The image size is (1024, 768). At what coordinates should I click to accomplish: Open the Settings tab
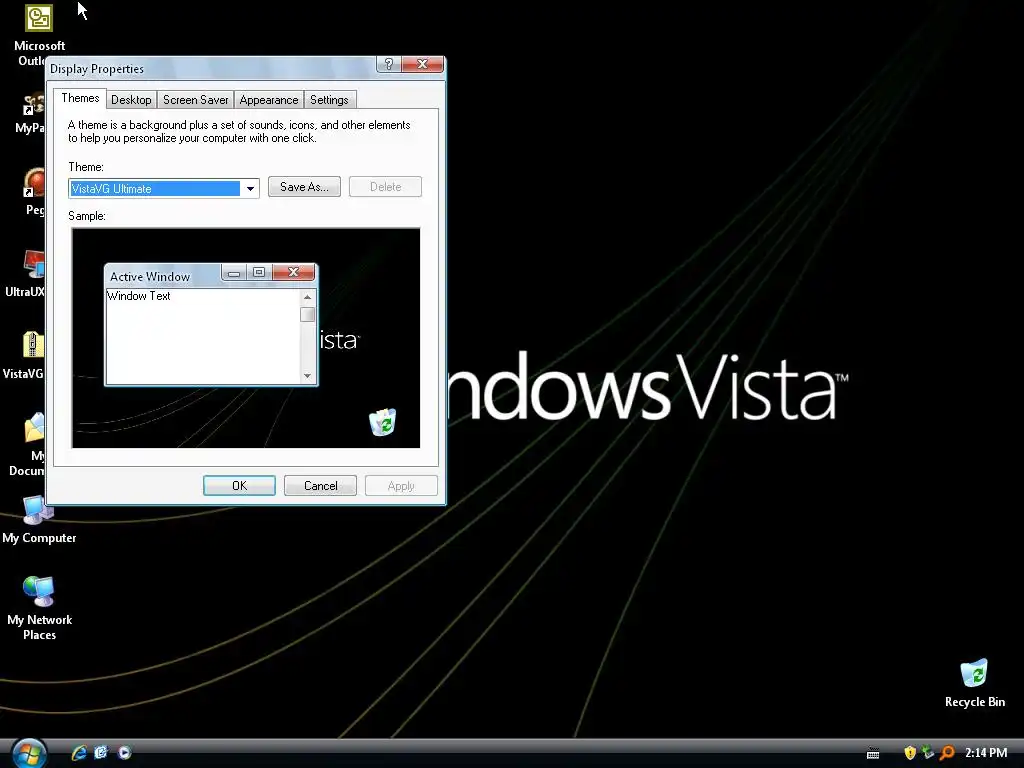click(329, 100)
